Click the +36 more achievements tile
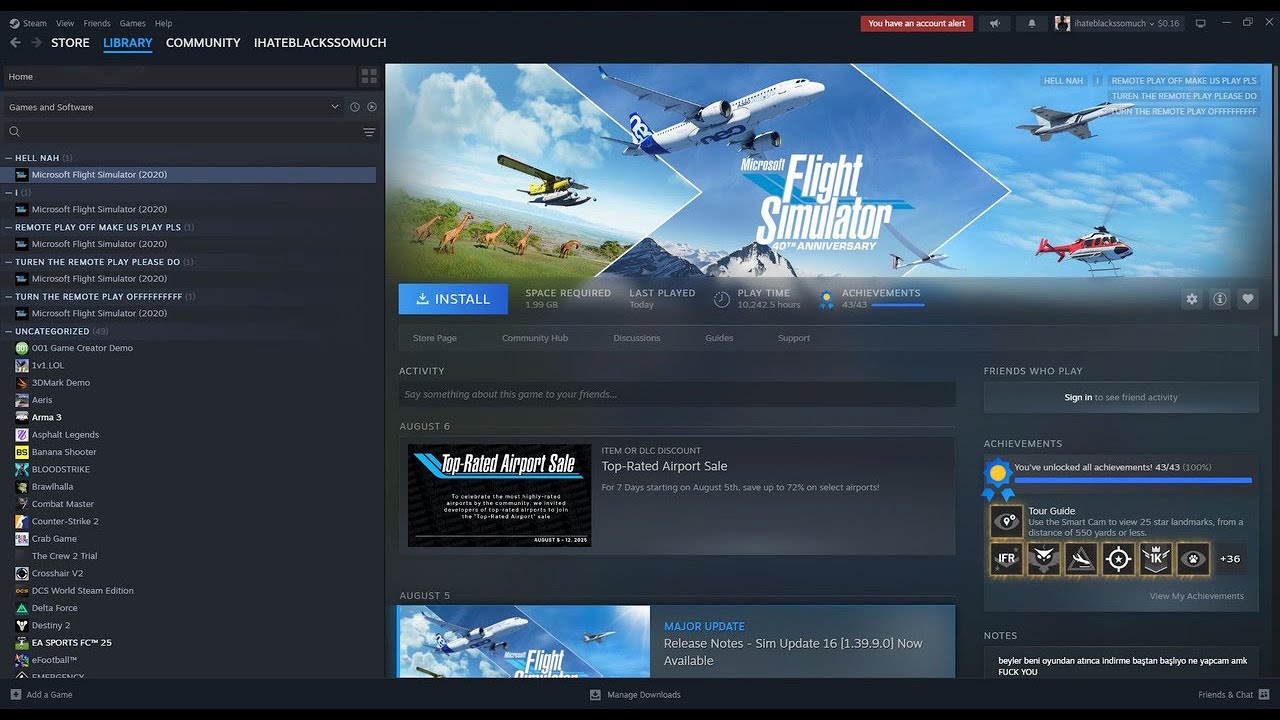Screen dimensions: 1280x720 1230,559
